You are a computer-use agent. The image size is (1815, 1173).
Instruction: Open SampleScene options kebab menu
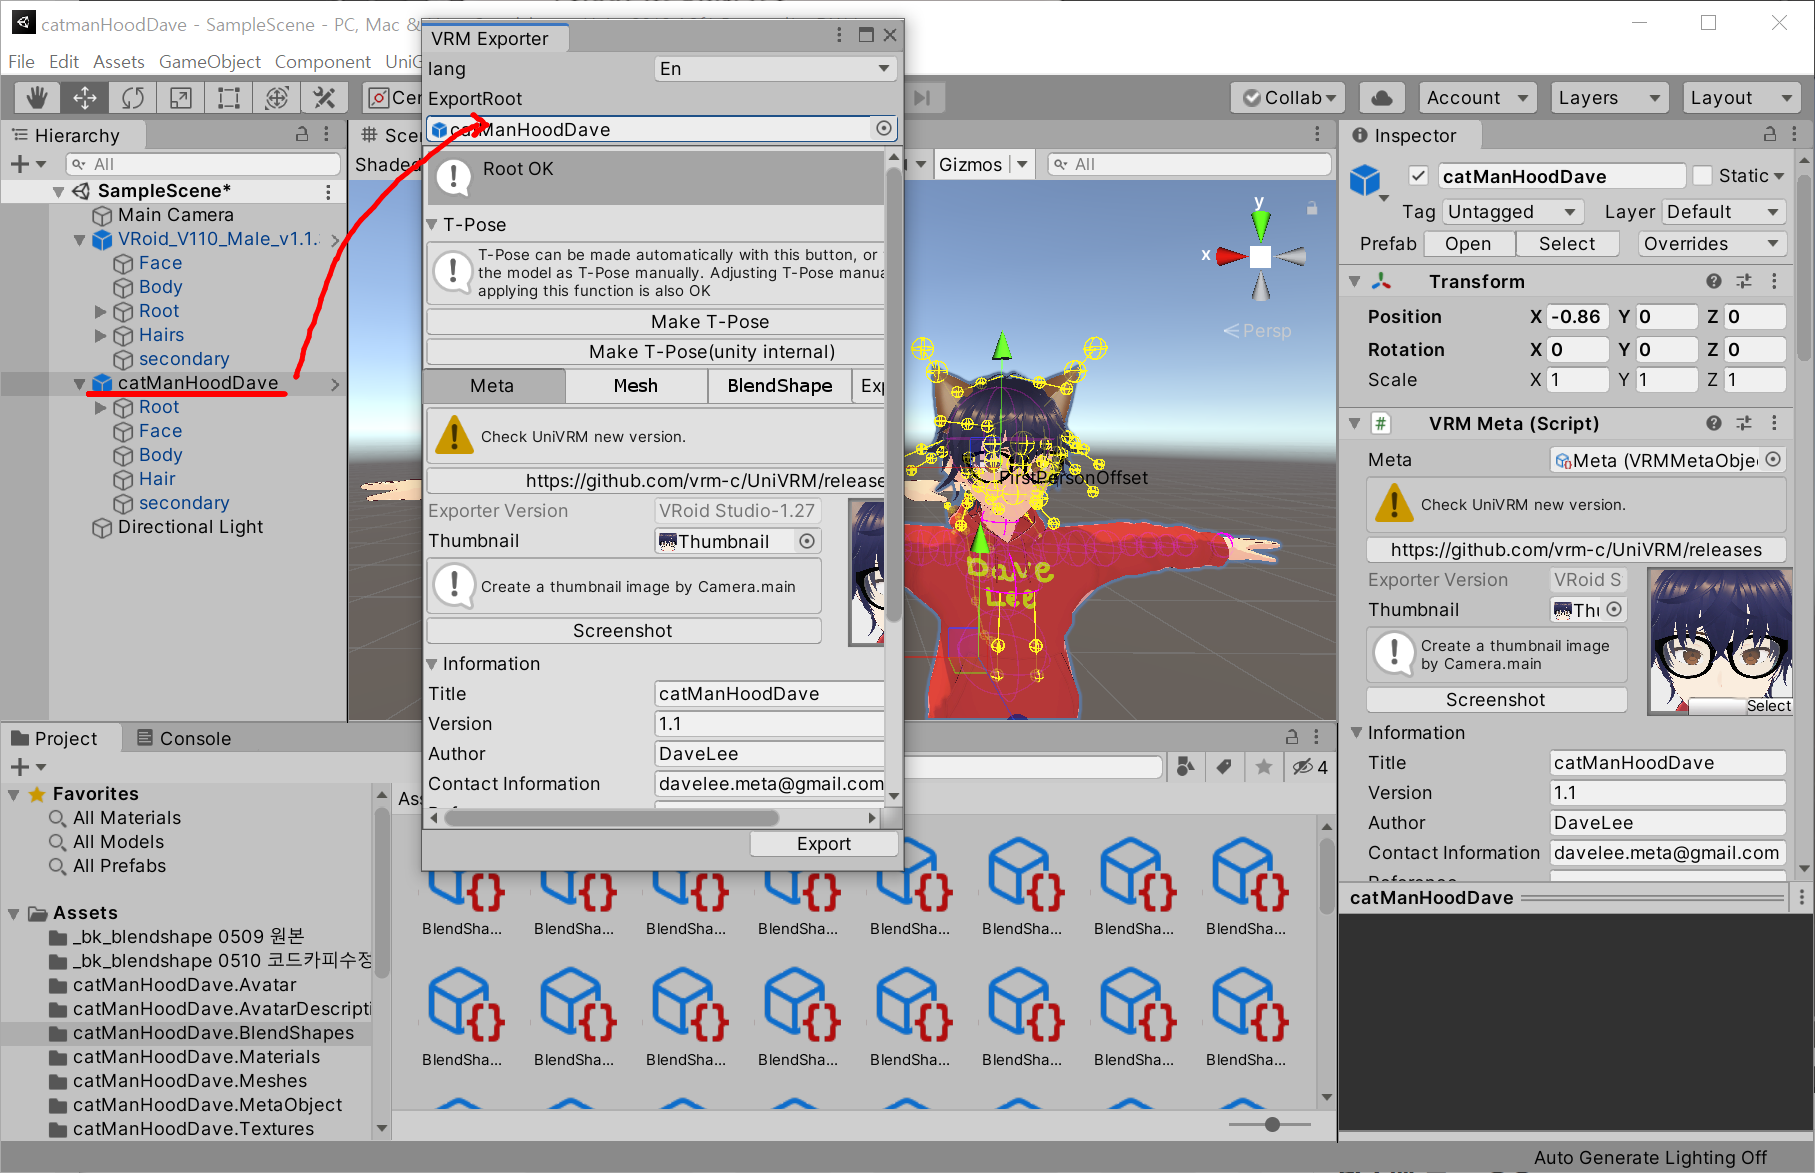(328, 191)
